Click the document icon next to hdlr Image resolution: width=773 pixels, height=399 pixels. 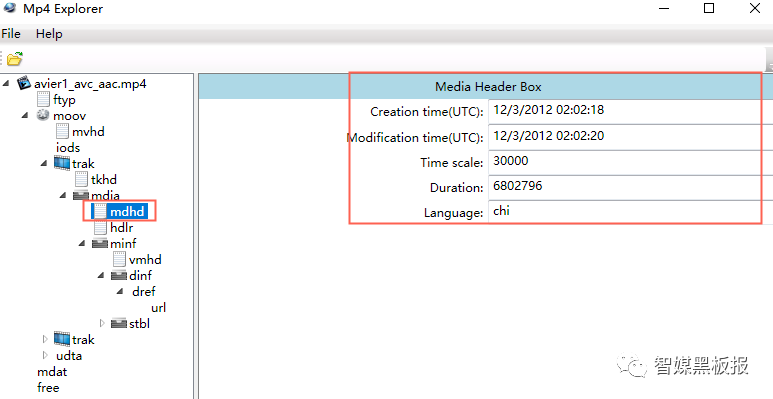[x=100, y=227]
